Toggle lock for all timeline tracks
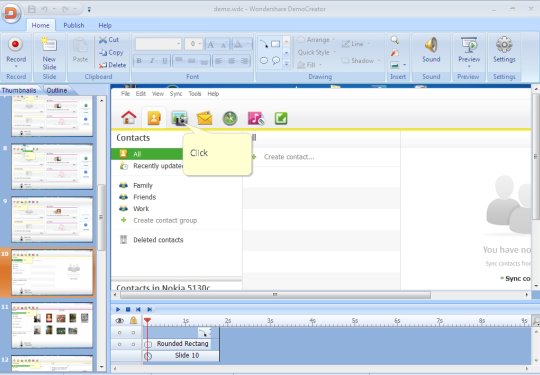This screenshot has width=540, height=375. 133,321
